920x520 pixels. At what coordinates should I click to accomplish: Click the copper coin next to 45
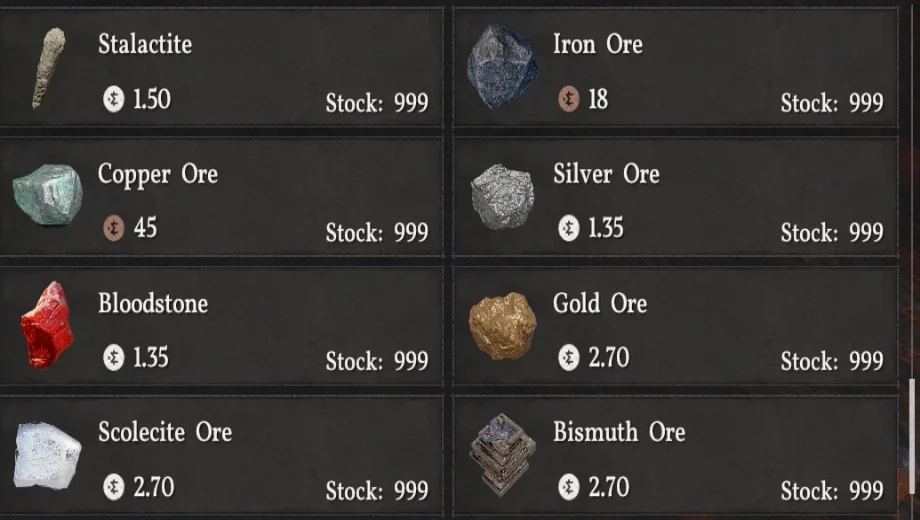point(114,228)
